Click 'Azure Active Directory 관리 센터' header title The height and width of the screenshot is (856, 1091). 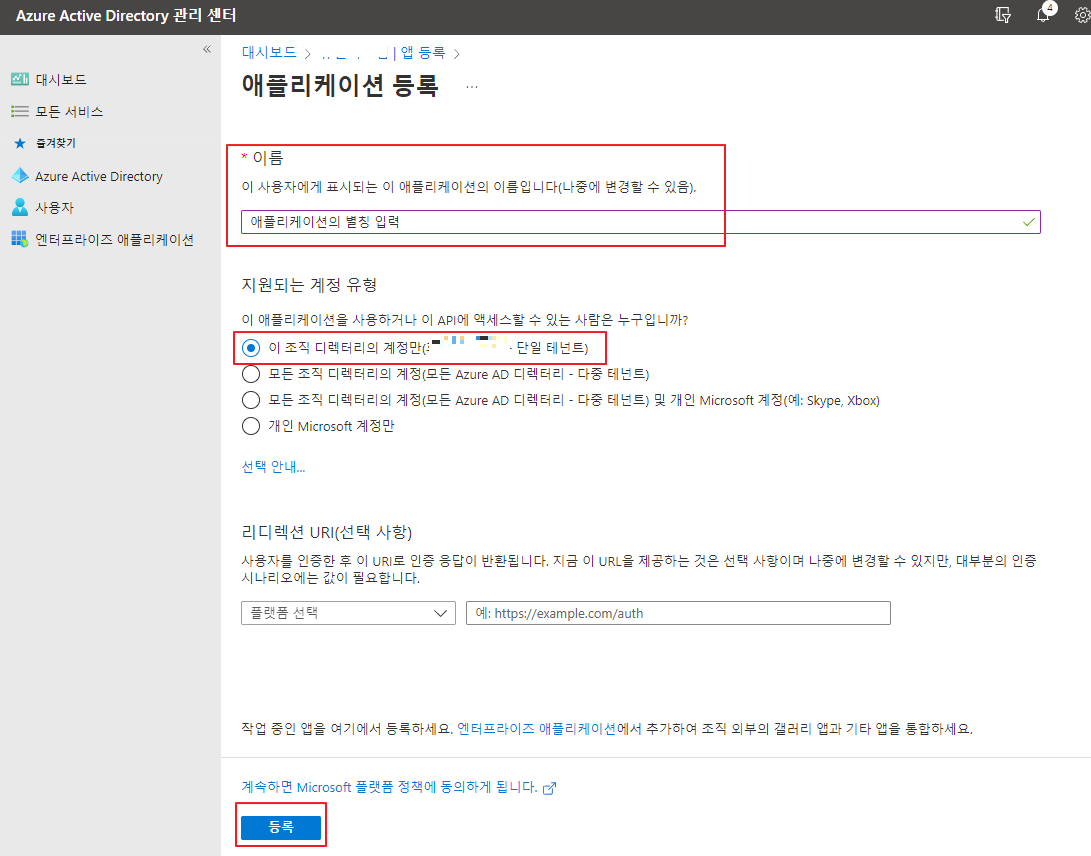[x=126, y=15]
